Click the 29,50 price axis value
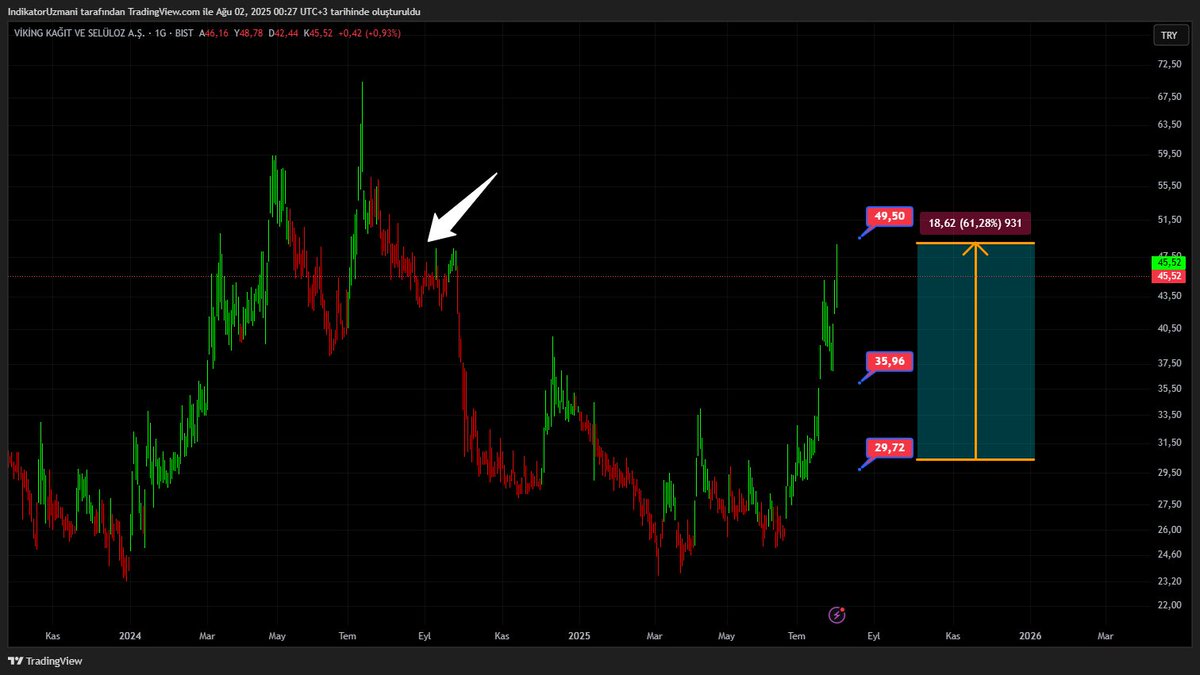This screenshot has width=1200, height=675. (1168, 472)
